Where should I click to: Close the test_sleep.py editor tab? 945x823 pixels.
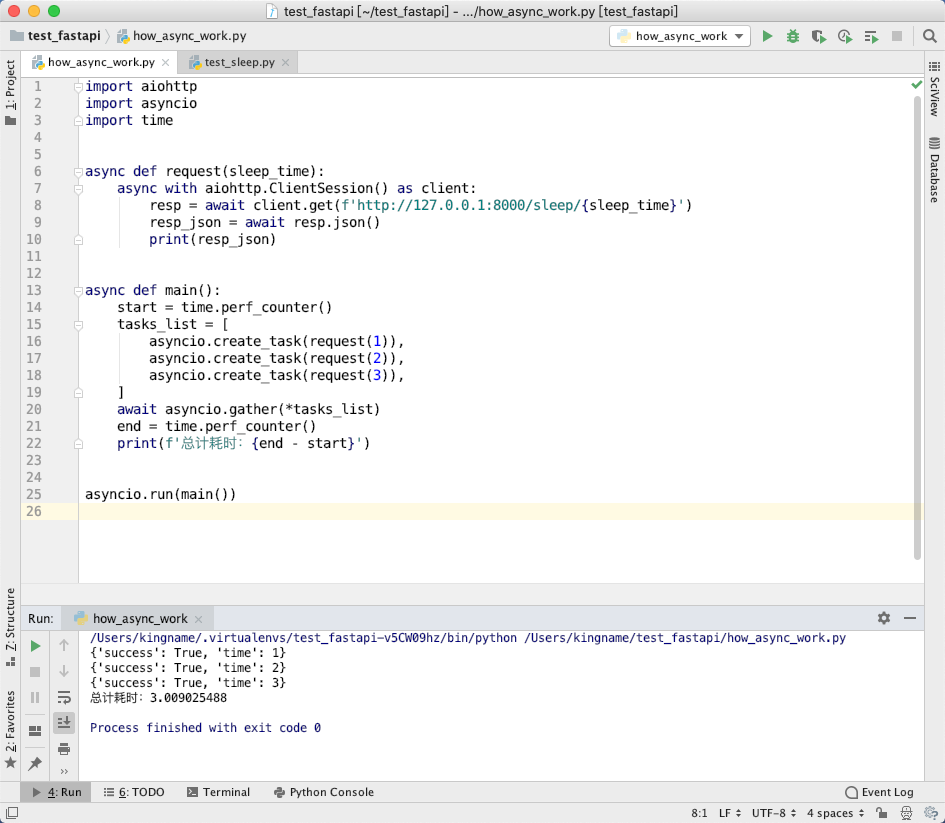pos(286,63)
